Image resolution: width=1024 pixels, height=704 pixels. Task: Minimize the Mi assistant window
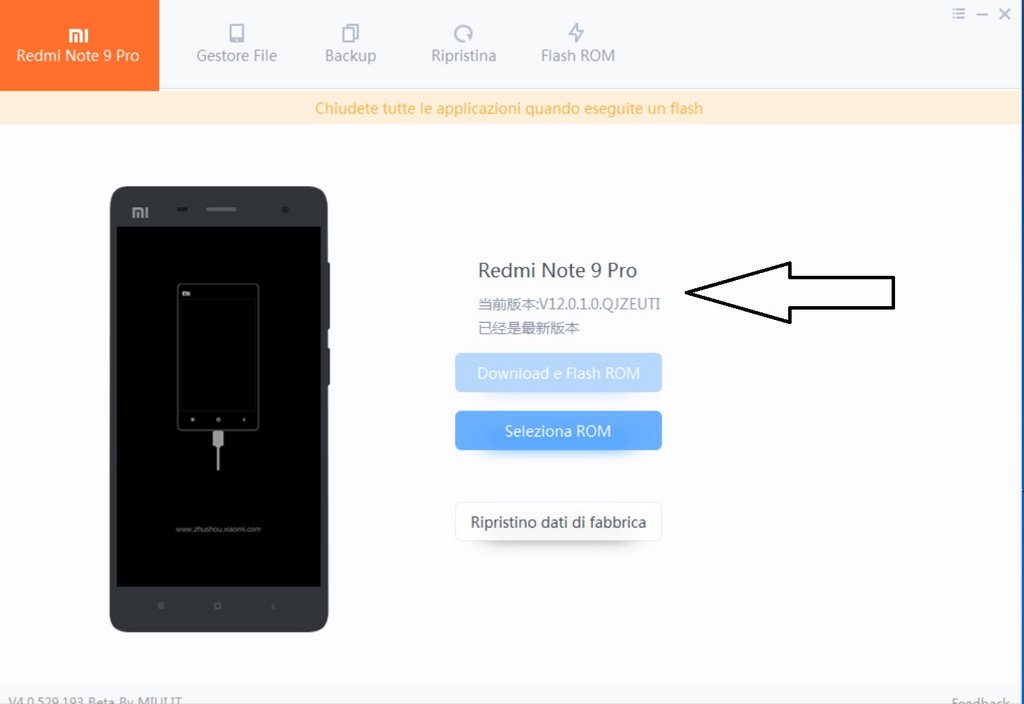pyautogui.click(x=982, y=14)
